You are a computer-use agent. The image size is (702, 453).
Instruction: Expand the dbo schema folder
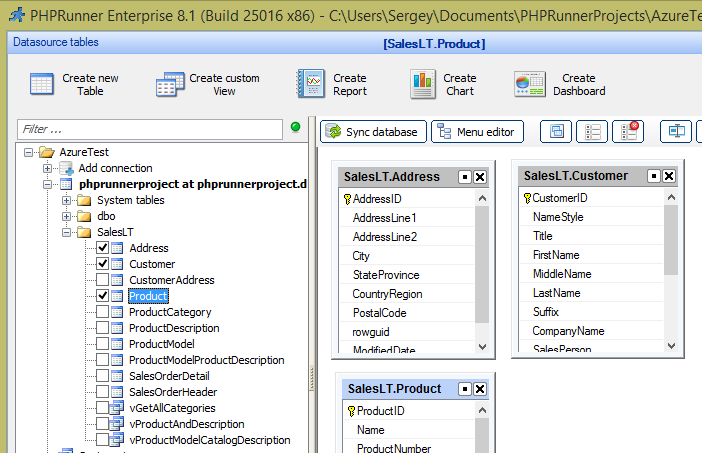point(66,217)
